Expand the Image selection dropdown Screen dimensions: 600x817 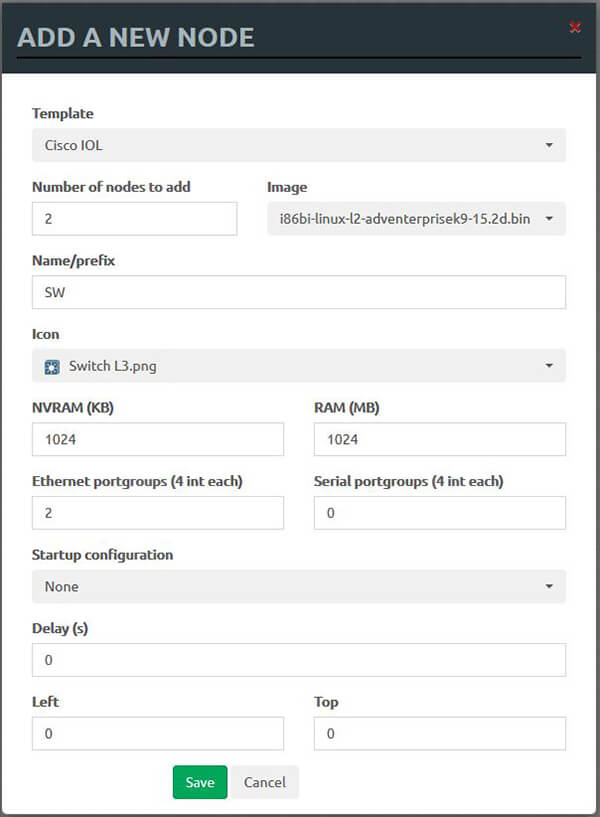click(x=416, y=219)
